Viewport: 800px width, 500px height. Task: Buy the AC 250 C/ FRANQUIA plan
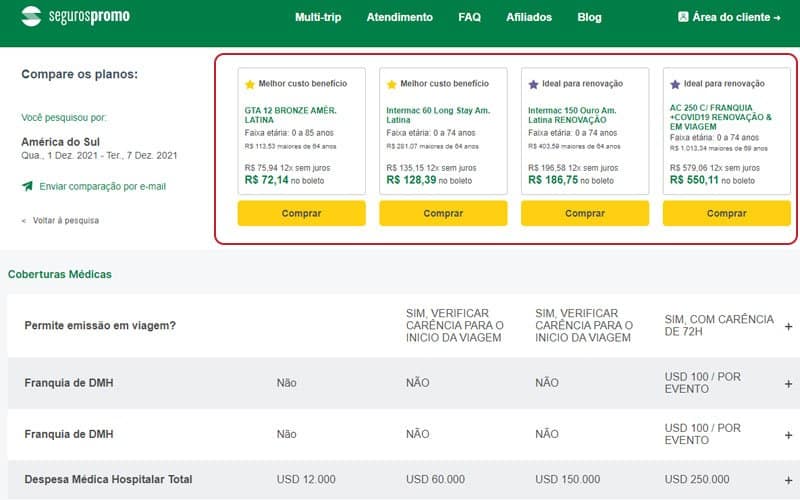click(727, 213)
